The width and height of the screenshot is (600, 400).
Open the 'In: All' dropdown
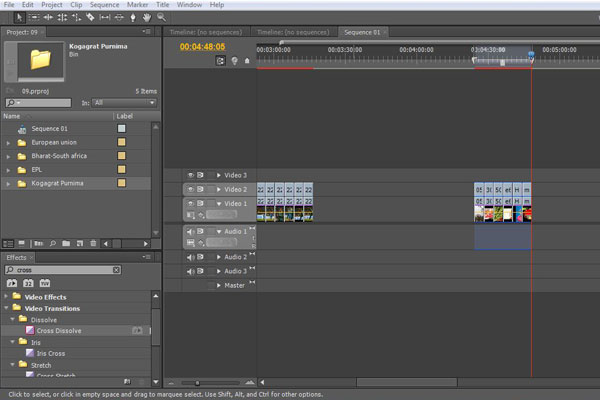122,102
